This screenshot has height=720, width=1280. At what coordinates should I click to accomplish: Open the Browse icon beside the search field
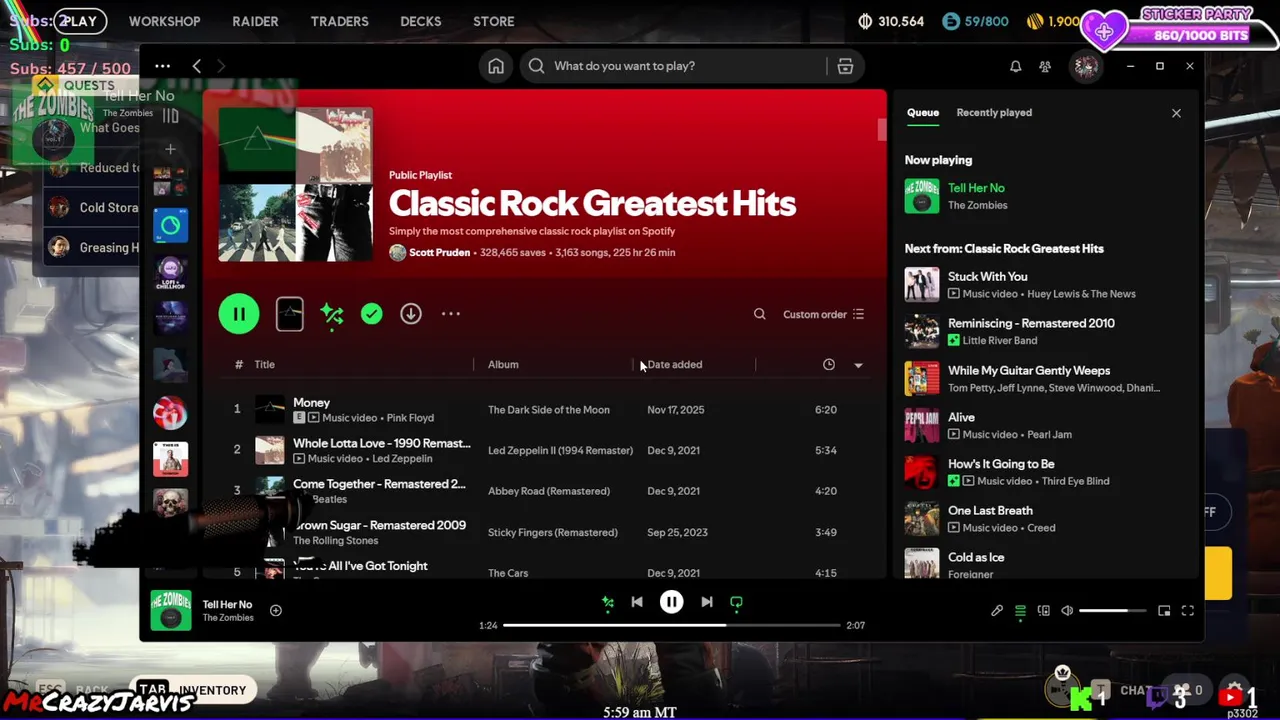pos(845,66)
